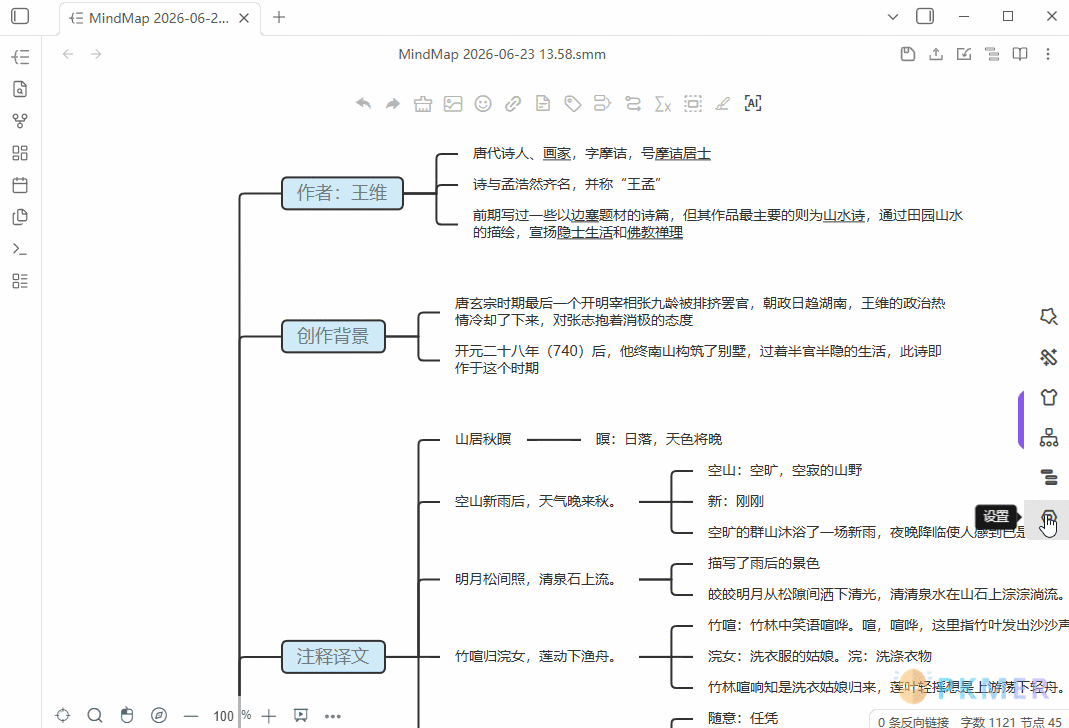Open the tab list dropdown chevron
This screenshot has height=728, width=1069.
[892, 17]
